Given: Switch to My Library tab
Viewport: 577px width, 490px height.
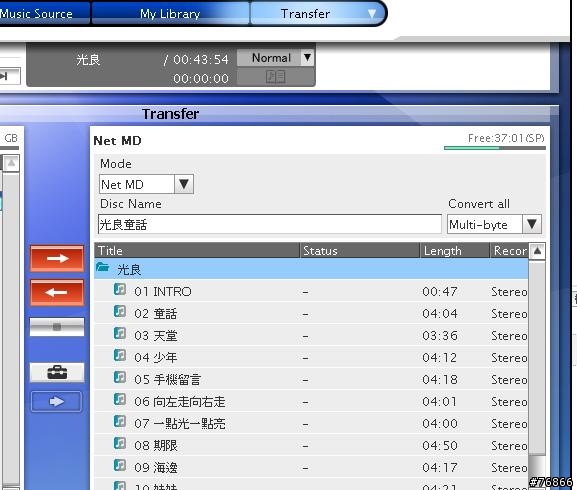Looking at the screenshot, I should pyautogui.click(x=170, y=14).
